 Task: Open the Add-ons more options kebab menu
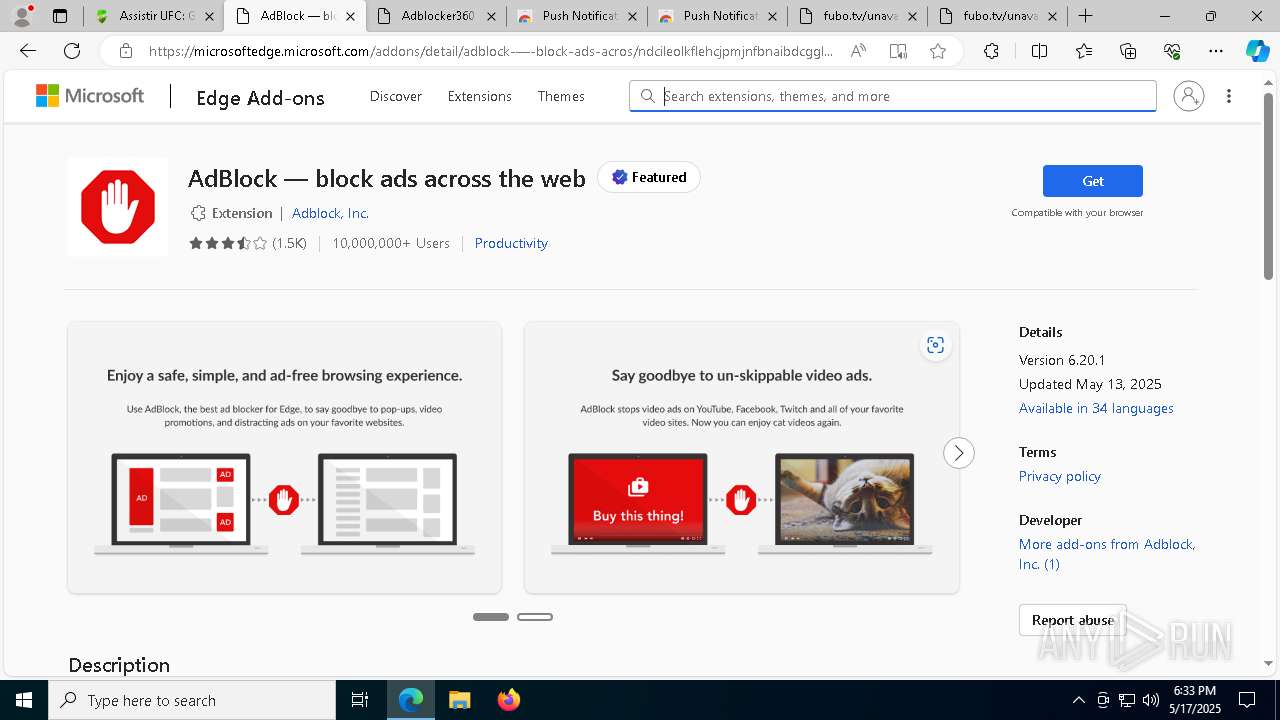click(1229, 96)
